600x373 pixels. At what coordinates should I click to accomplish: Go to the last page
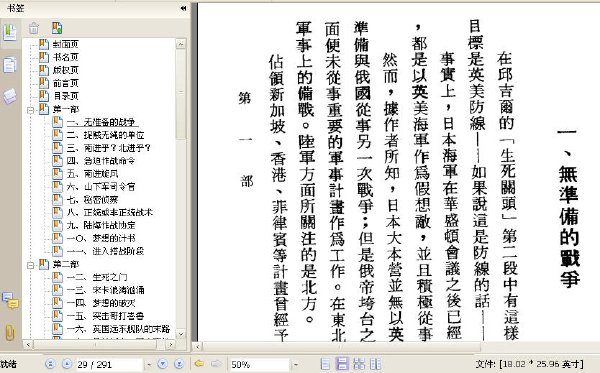pos(179,363)
